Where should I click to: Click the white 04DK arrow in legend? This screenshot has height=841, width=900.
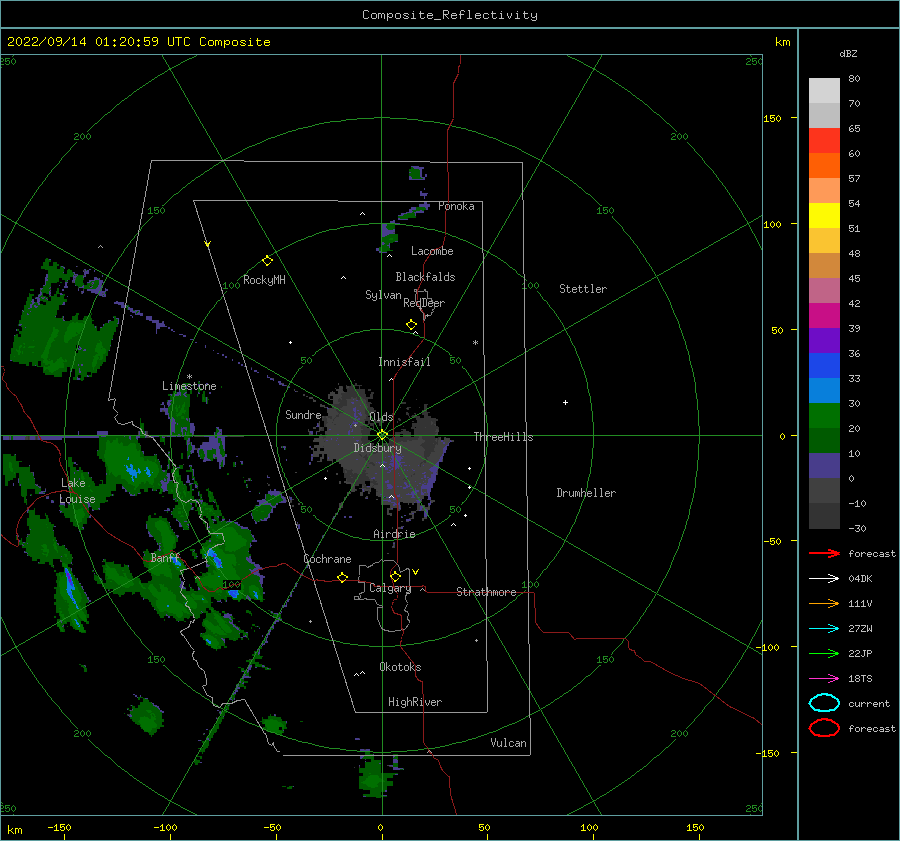point(824,579)
